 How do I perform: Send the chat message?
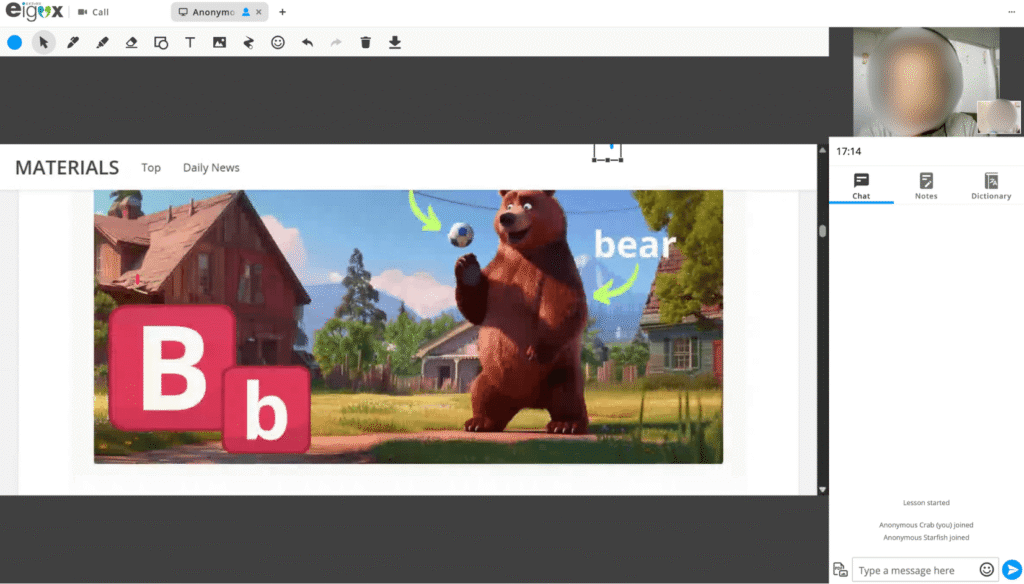(x=1011, y=569)
